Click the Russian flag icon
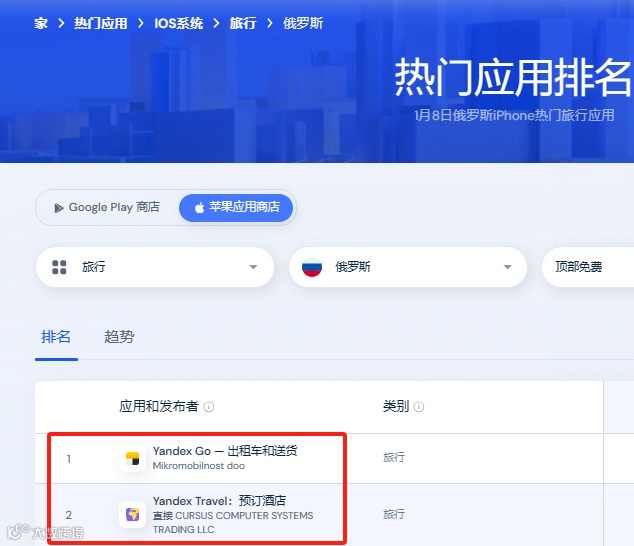 pos(312,267)
